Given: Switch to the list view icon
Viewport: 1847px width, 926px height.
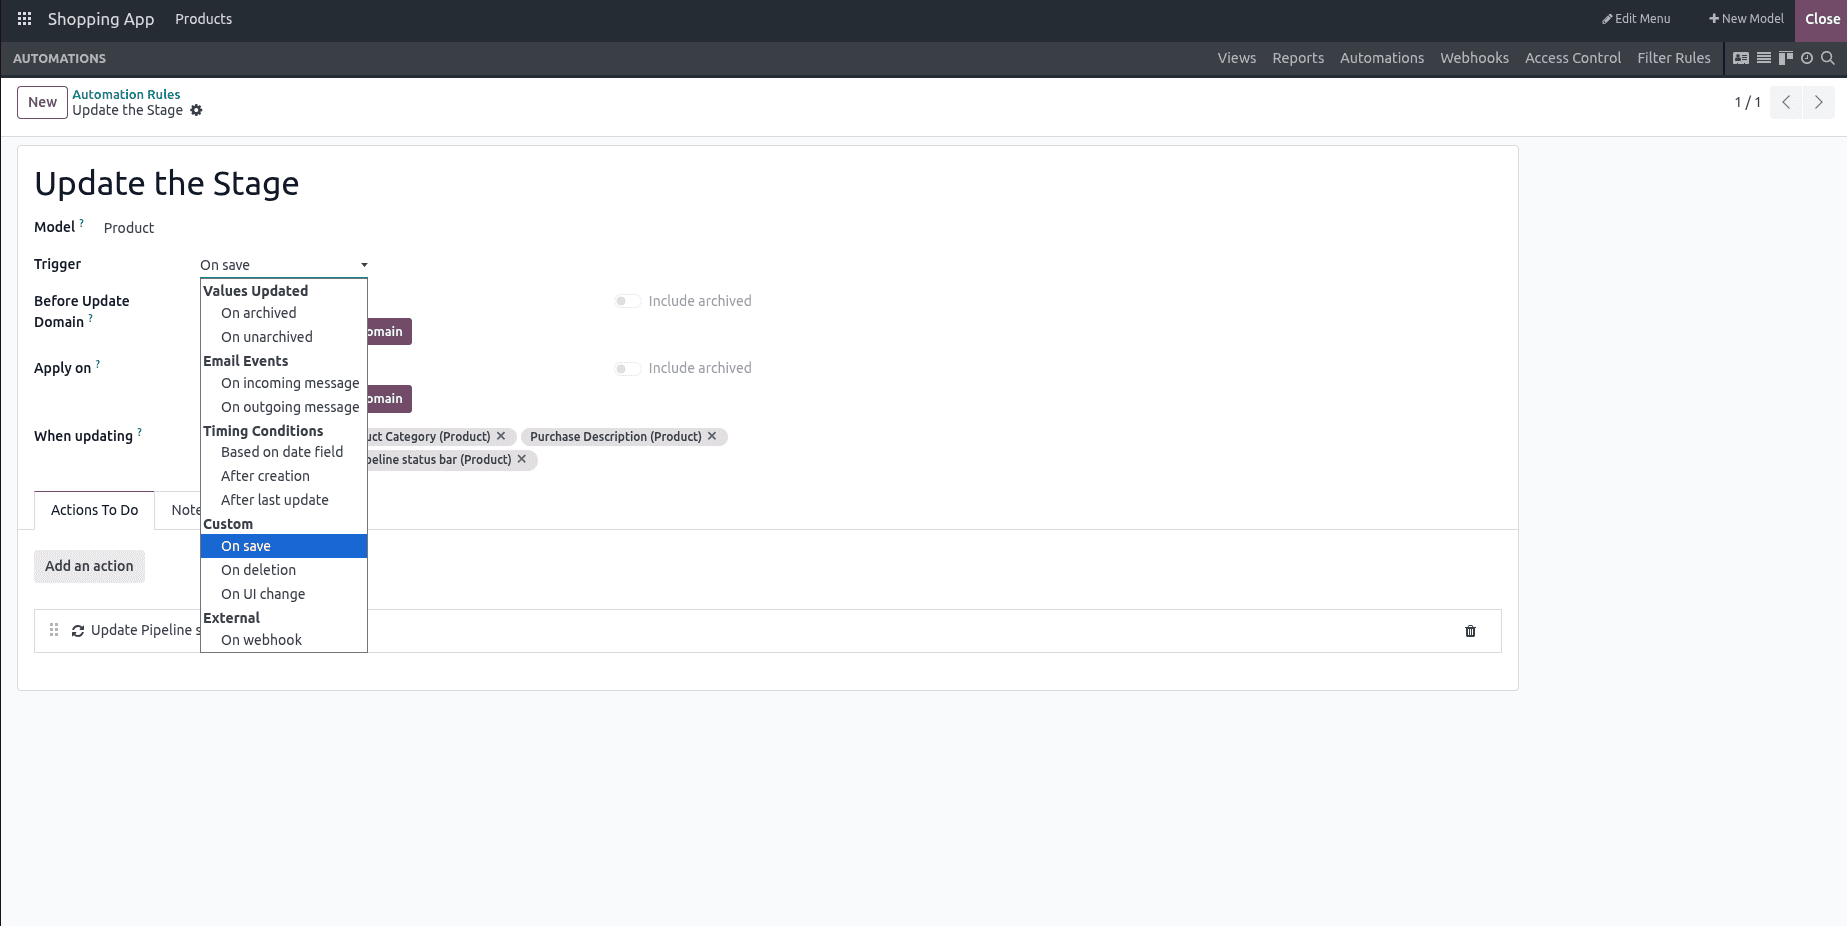Looking at the screenshot, I should pyautogui.click(x=1764, y=58).
